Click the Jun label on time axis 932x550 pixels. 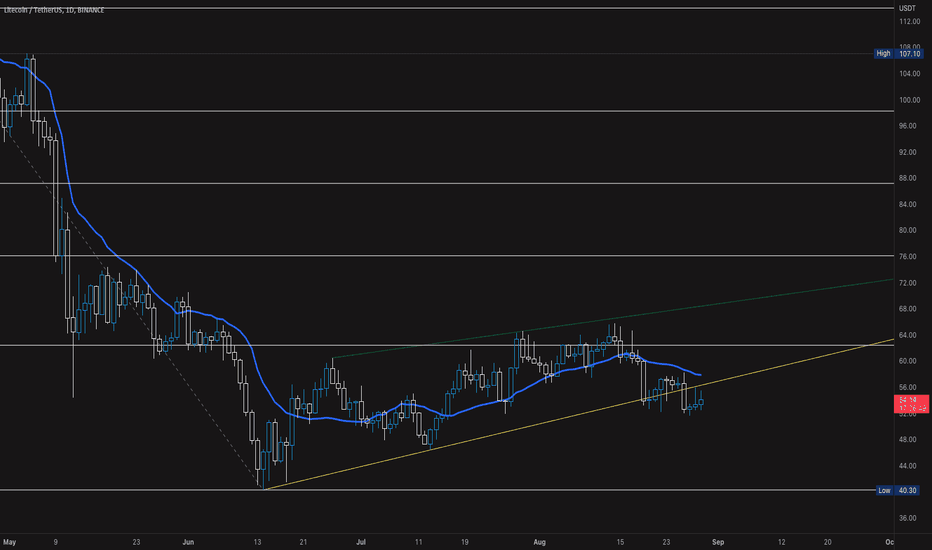pos(188,542)
